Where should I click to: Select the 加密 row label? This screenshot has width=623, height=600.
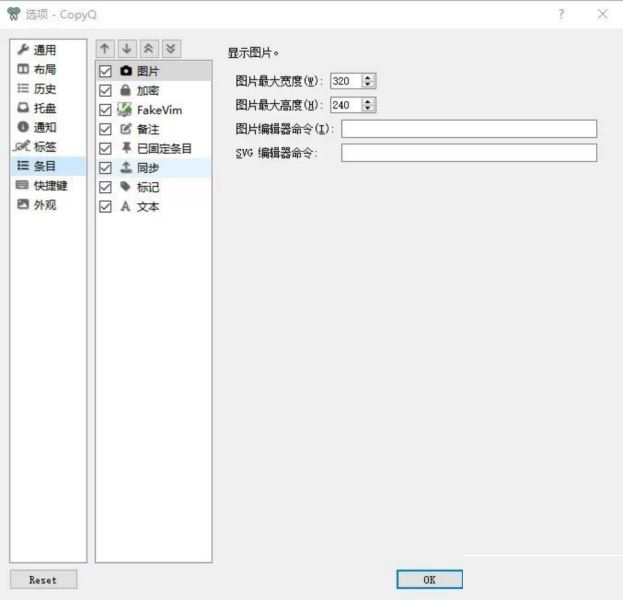click(x=148, y=91)
